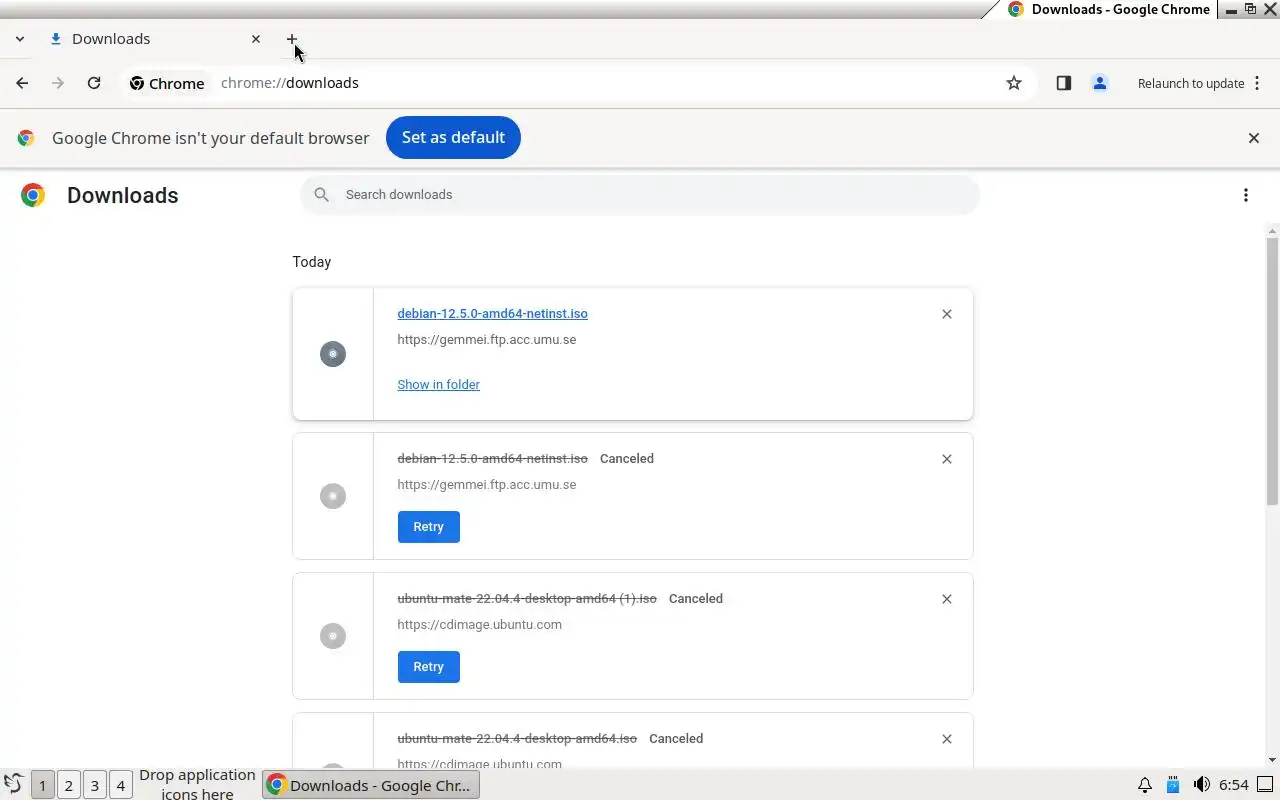Open notifications bell in tray

pyautogui.click(x=1145, y=785)
